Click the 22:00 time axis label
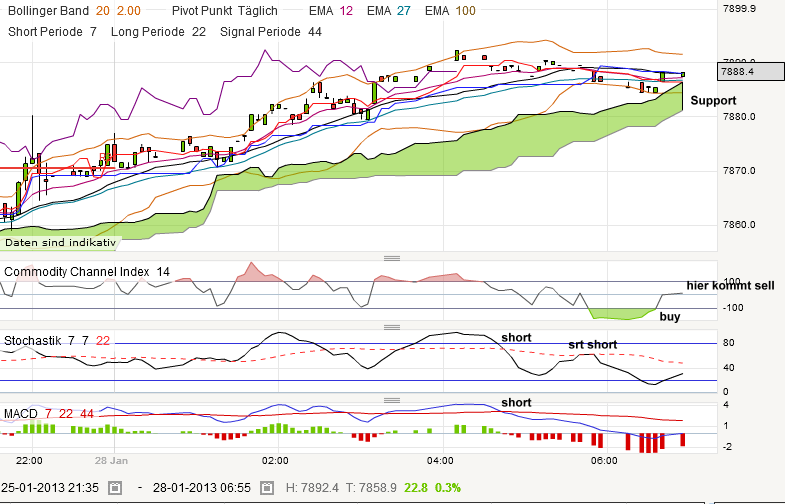The width and height of the screenshot is (785, 504). (x=29, y=460)
